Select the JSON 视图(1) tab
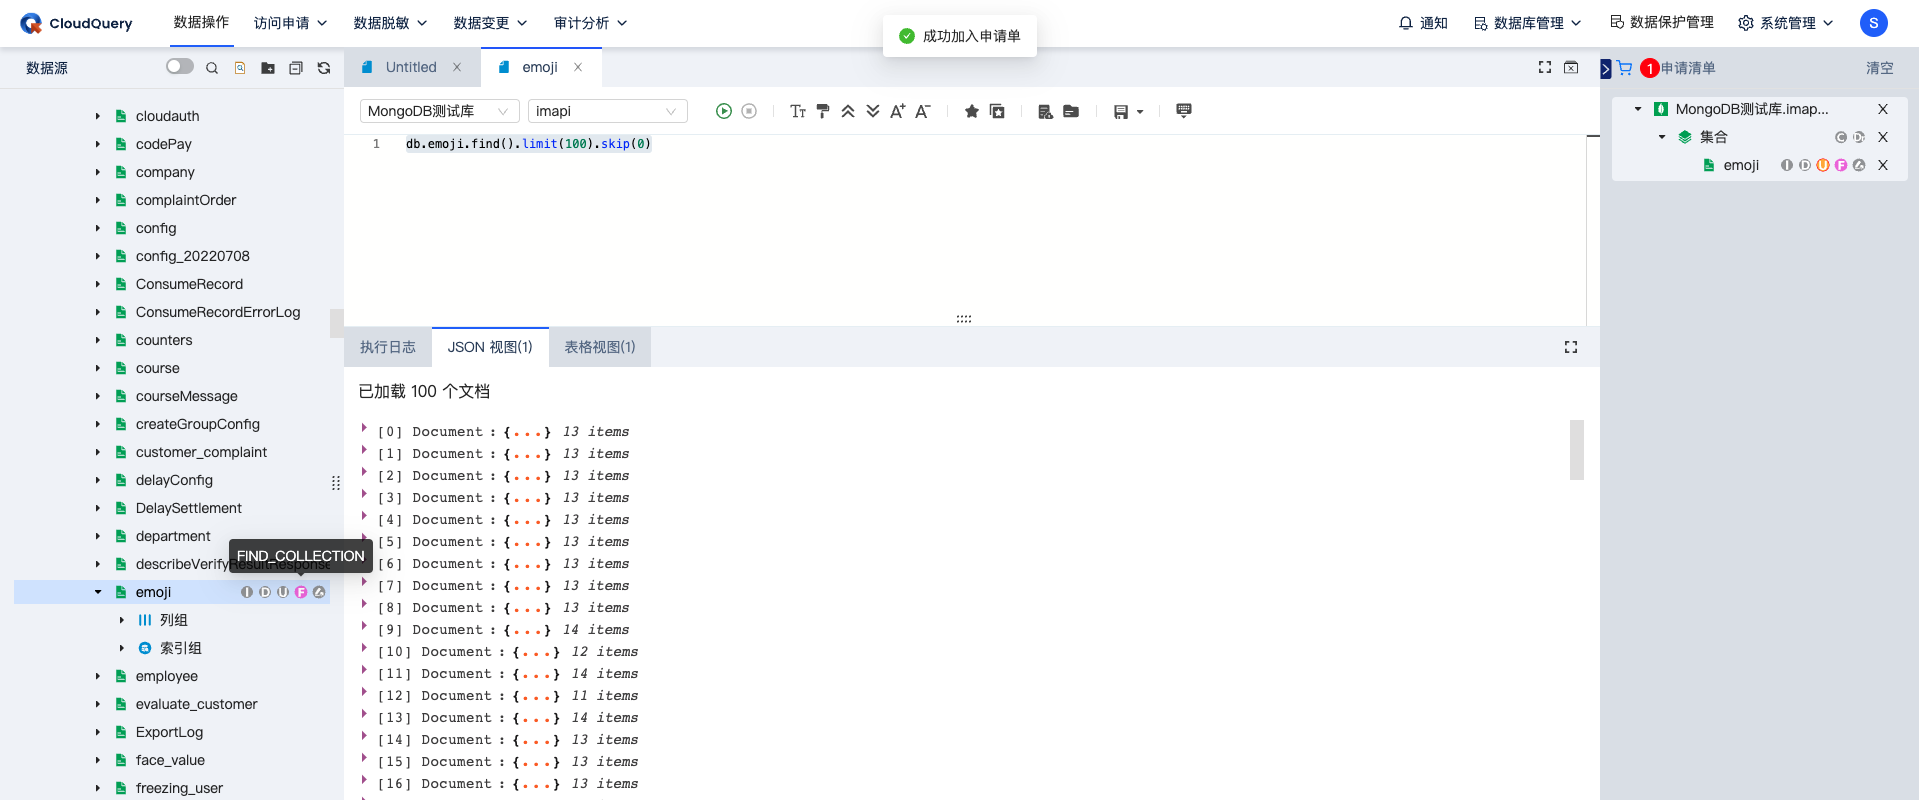 click(490, 347)
